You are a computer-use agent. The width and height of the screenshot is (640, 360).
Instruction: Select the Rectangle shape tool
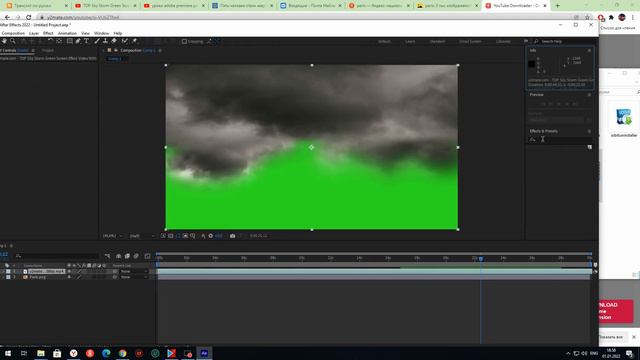pos(70,41)
